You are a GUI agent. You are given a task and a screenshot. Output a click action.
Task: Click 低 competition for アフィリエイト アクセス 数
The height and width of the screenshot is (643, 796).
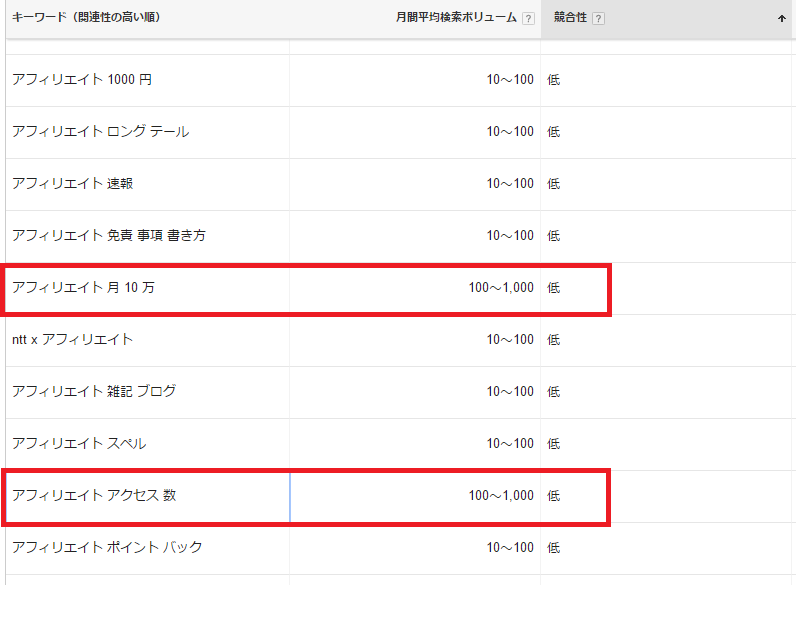point(553,496)
